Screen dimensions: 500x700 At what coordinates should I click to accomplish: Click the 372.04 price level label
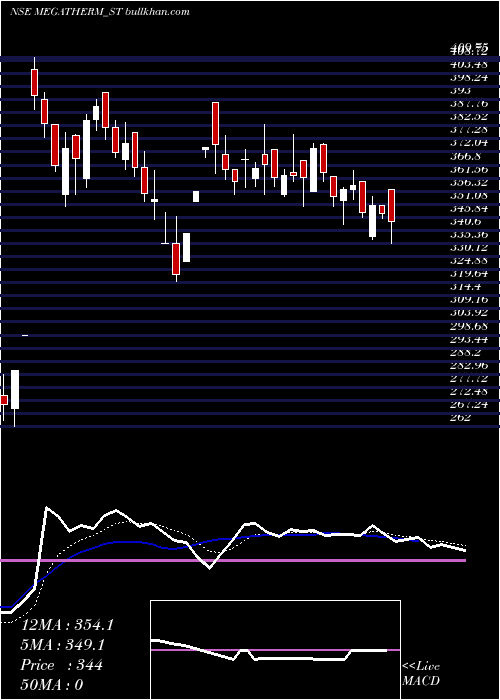[469, 143]
